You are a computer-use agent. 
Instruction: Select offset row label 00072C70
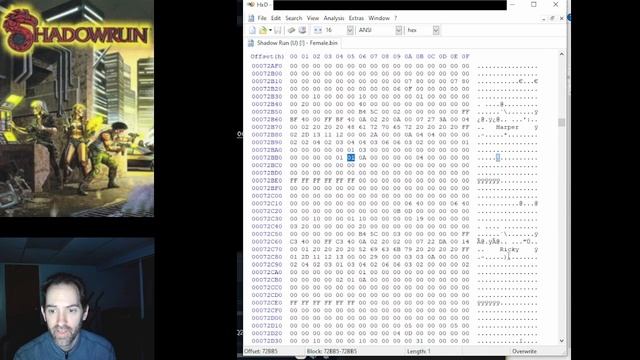pos(267,249)
